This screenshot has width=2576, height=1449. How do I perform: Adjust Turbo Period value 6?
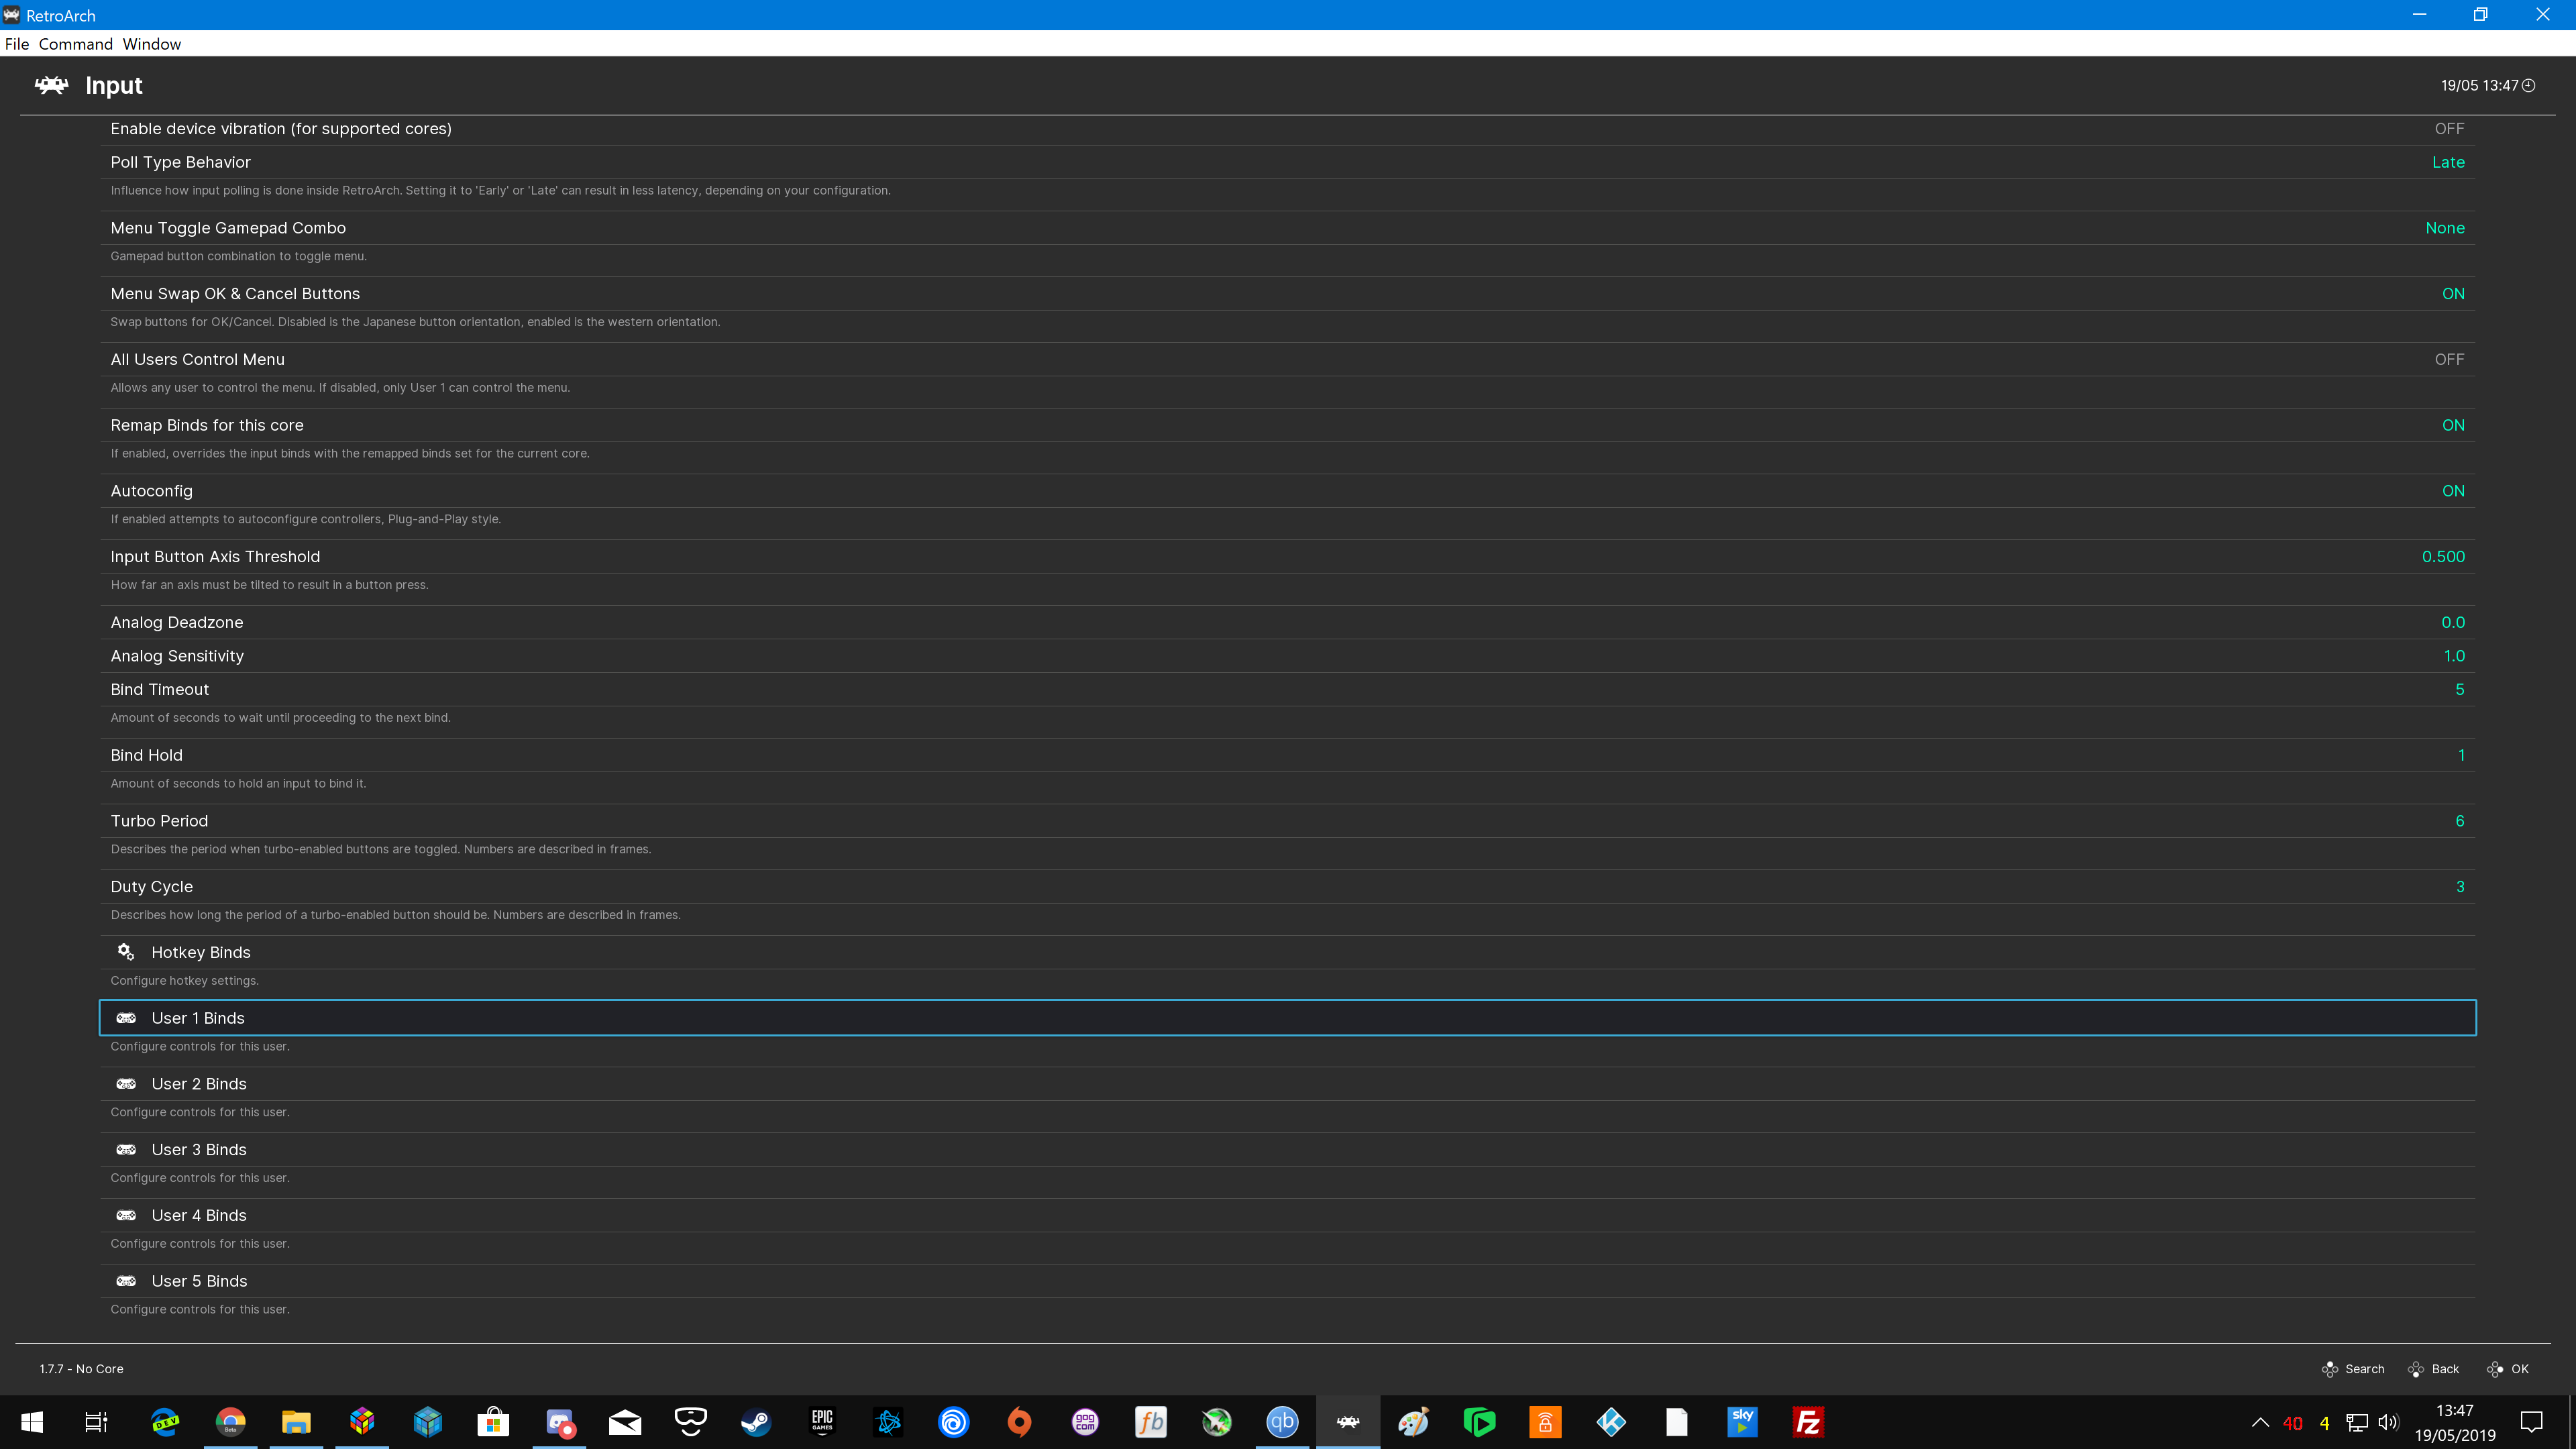(x=2460, y=821)
